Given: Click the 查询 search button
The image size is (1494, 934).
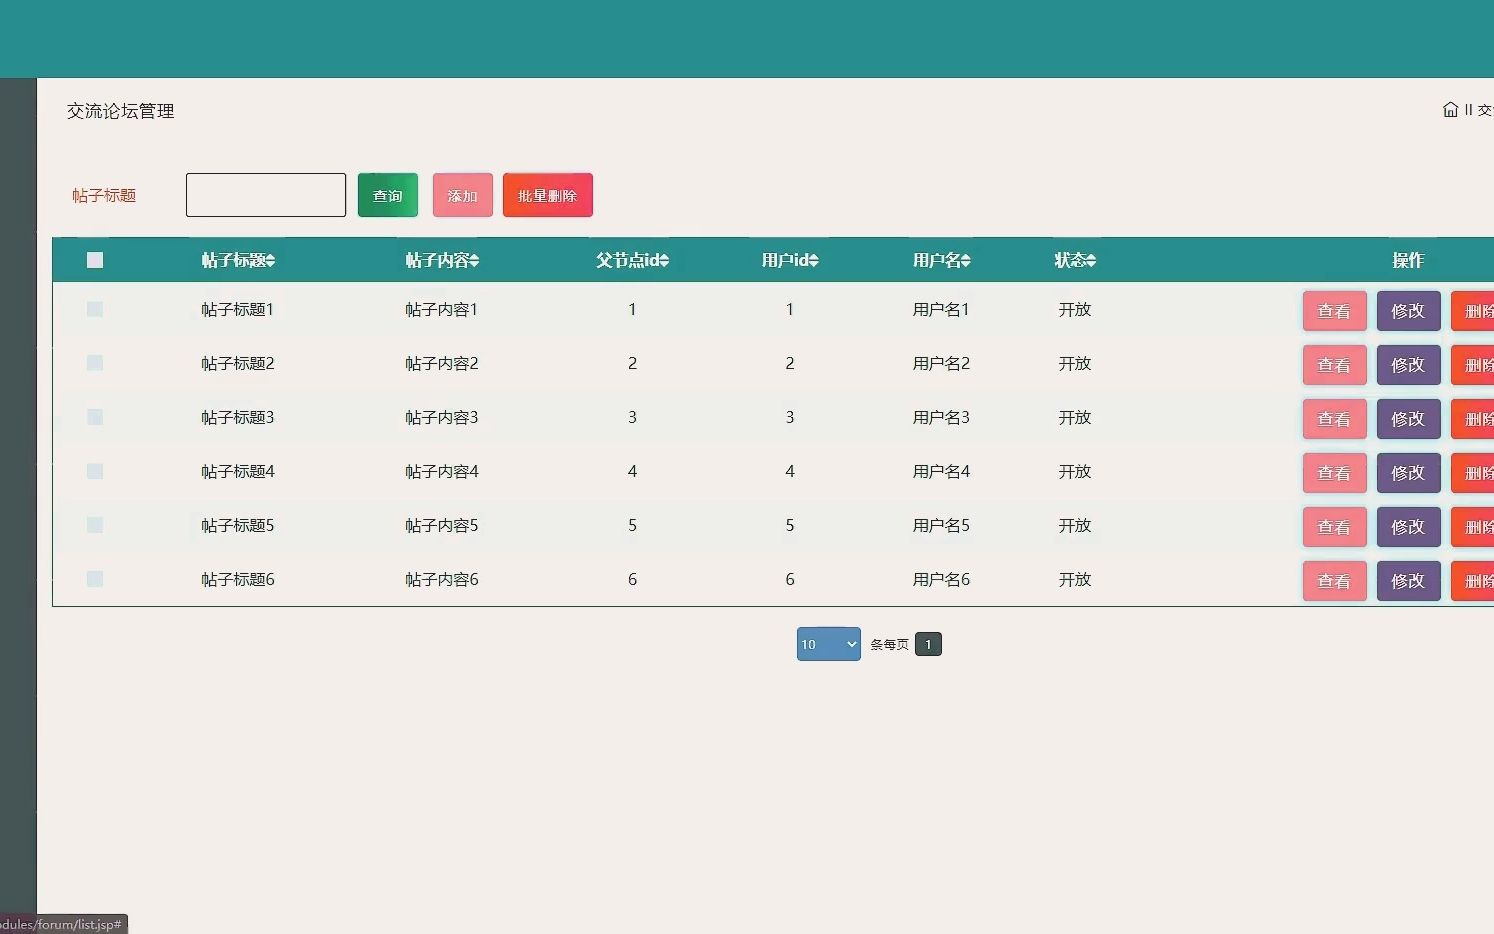Looking at the screenshot, I should coord(388,195).
